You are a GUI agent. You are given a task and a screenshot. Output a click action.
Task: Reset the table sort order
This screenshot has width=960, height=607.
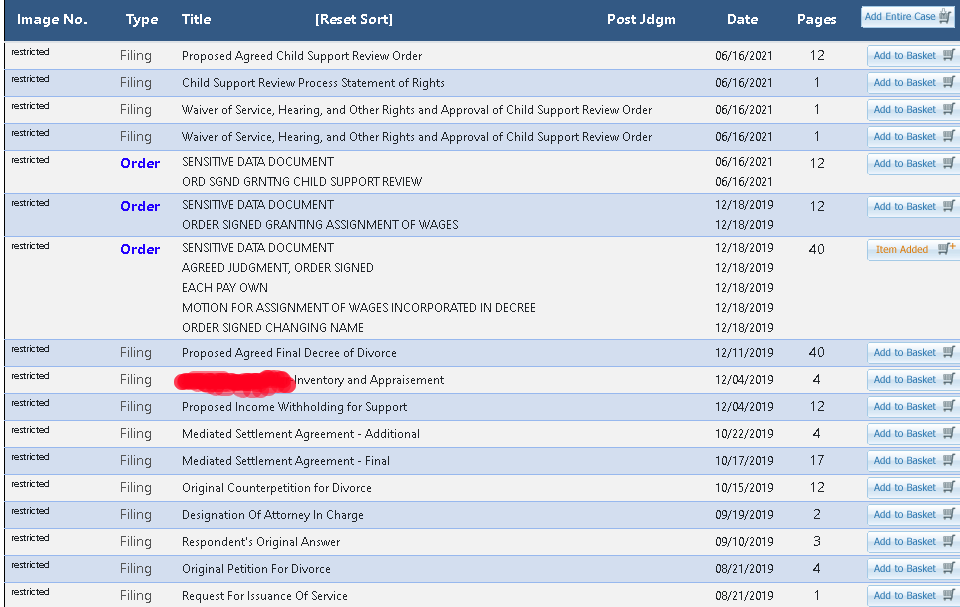(353, 20)
